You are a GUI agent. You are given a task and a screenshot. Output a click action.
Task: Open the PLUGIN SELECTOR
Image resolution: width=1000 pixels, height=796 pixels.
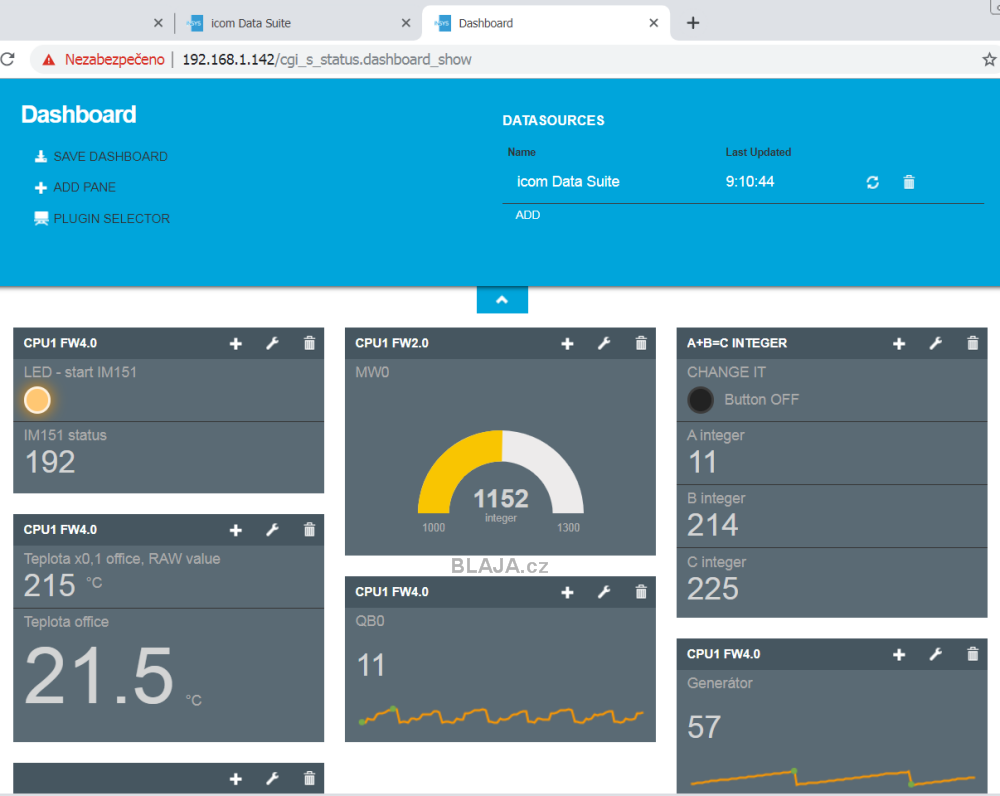point(102,219)
